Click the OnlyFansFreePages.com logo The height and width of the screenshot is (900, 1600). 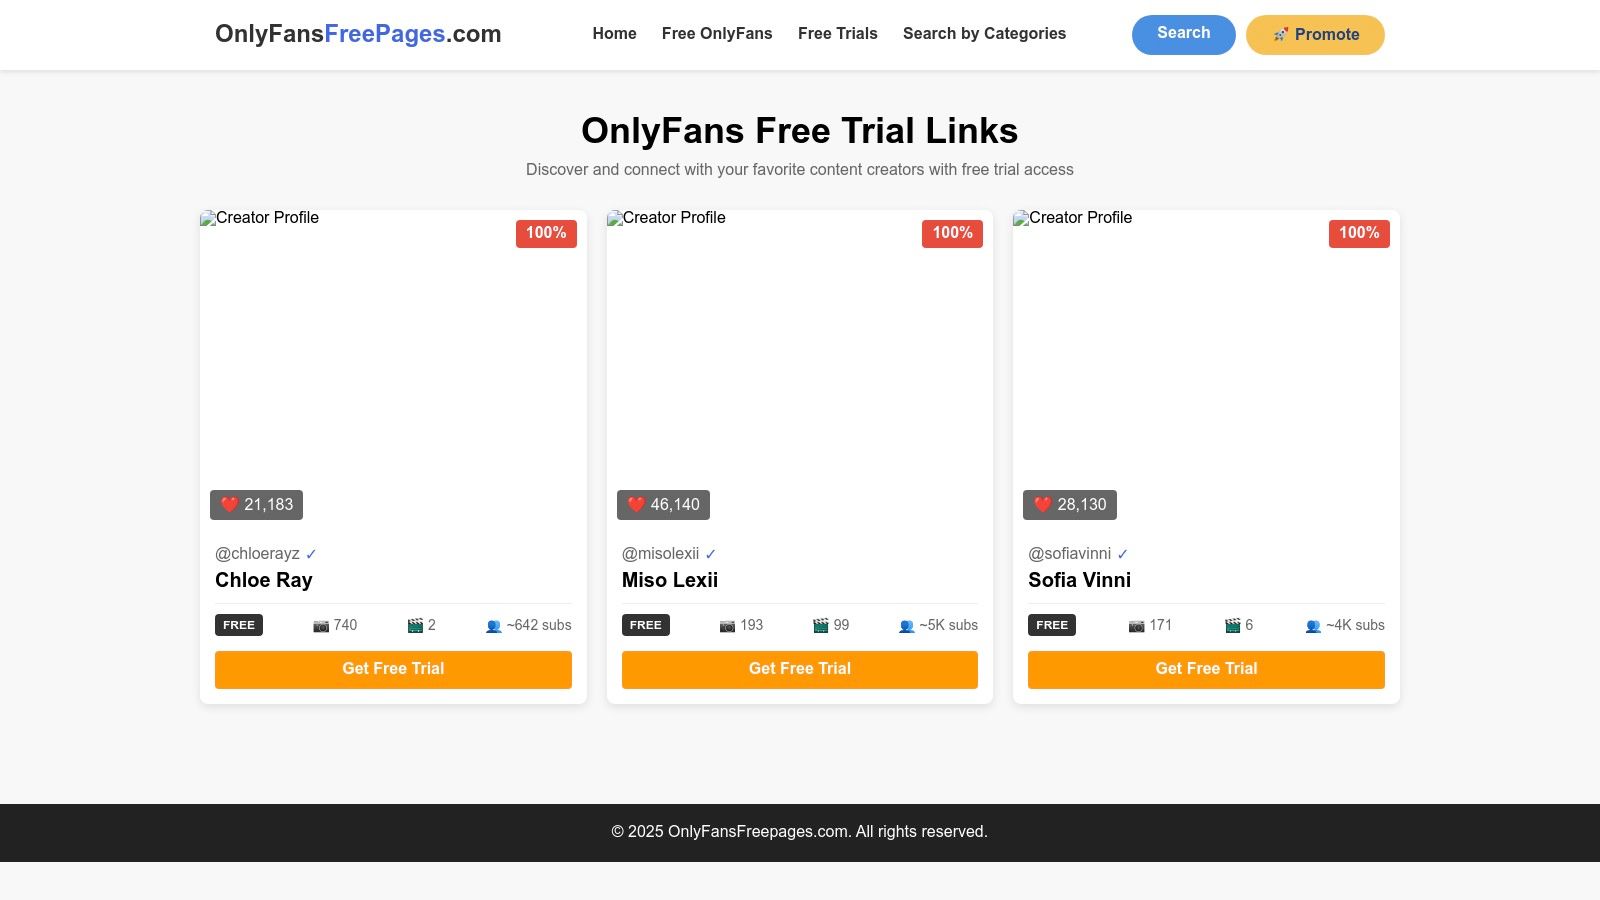[358, 33]
